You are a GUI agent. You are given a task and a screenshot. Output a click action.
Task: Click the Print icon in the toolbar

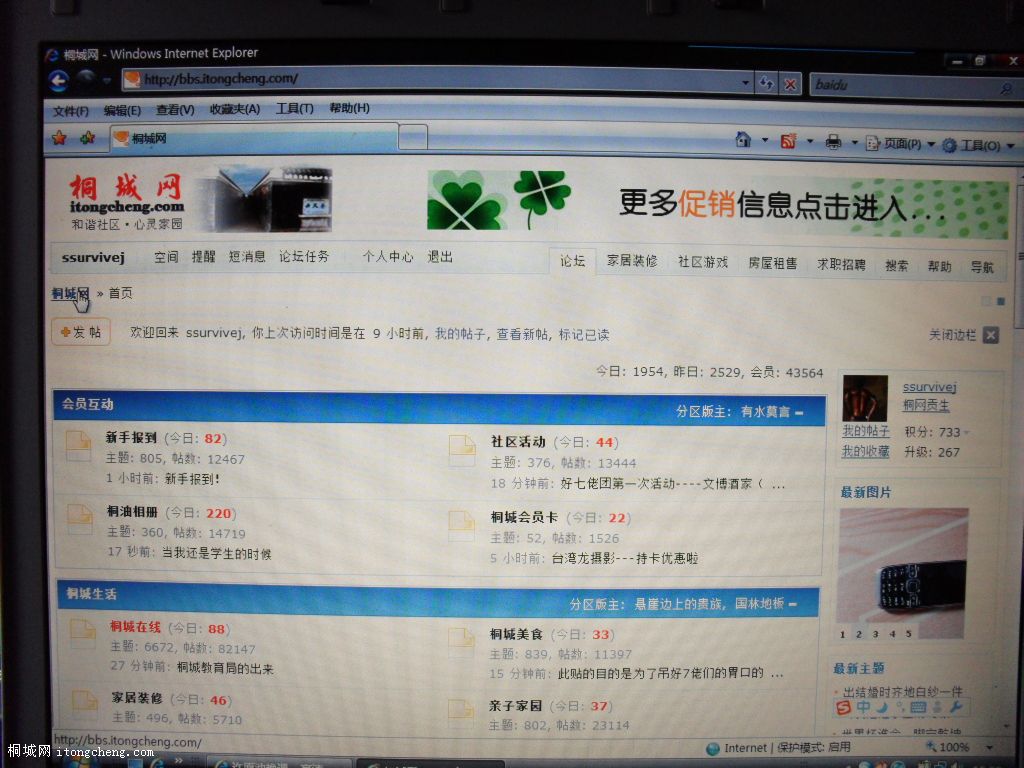click(x=833, y=143)
